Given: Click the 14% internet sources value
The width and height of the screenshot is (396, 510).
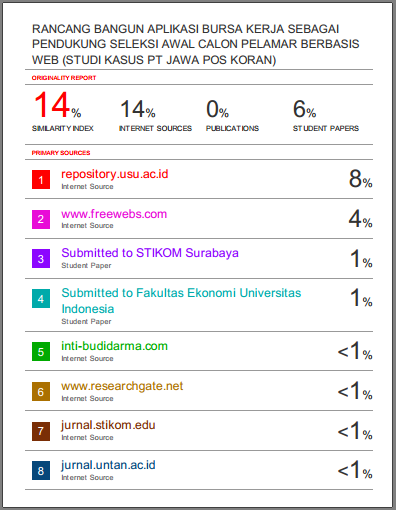Looking at the screenshot, I should [138, 109].
